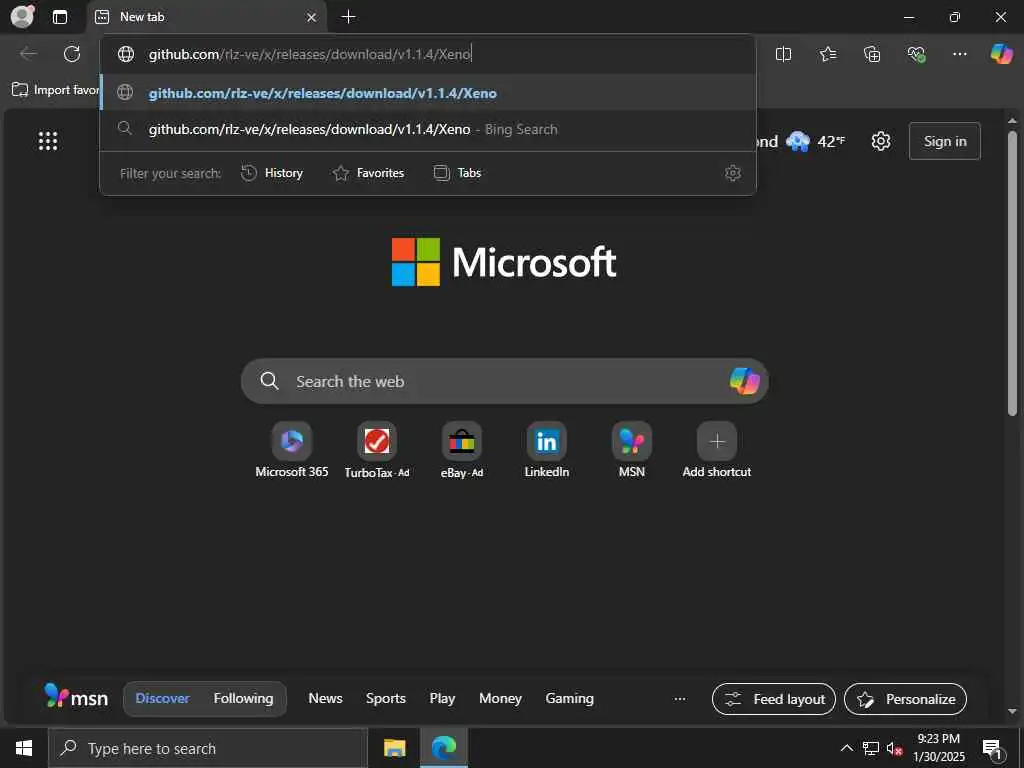Screen dimensions: 1024x768
Task: Open the MSN shortcut
Action: pyautogui.click(x=632, y=451)
